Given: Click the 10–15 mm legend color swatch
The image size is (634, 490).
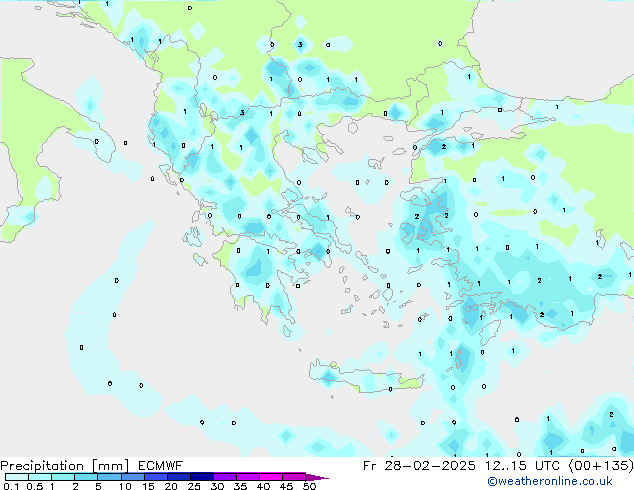Looking at the screenshot, I should coord(132,477).
